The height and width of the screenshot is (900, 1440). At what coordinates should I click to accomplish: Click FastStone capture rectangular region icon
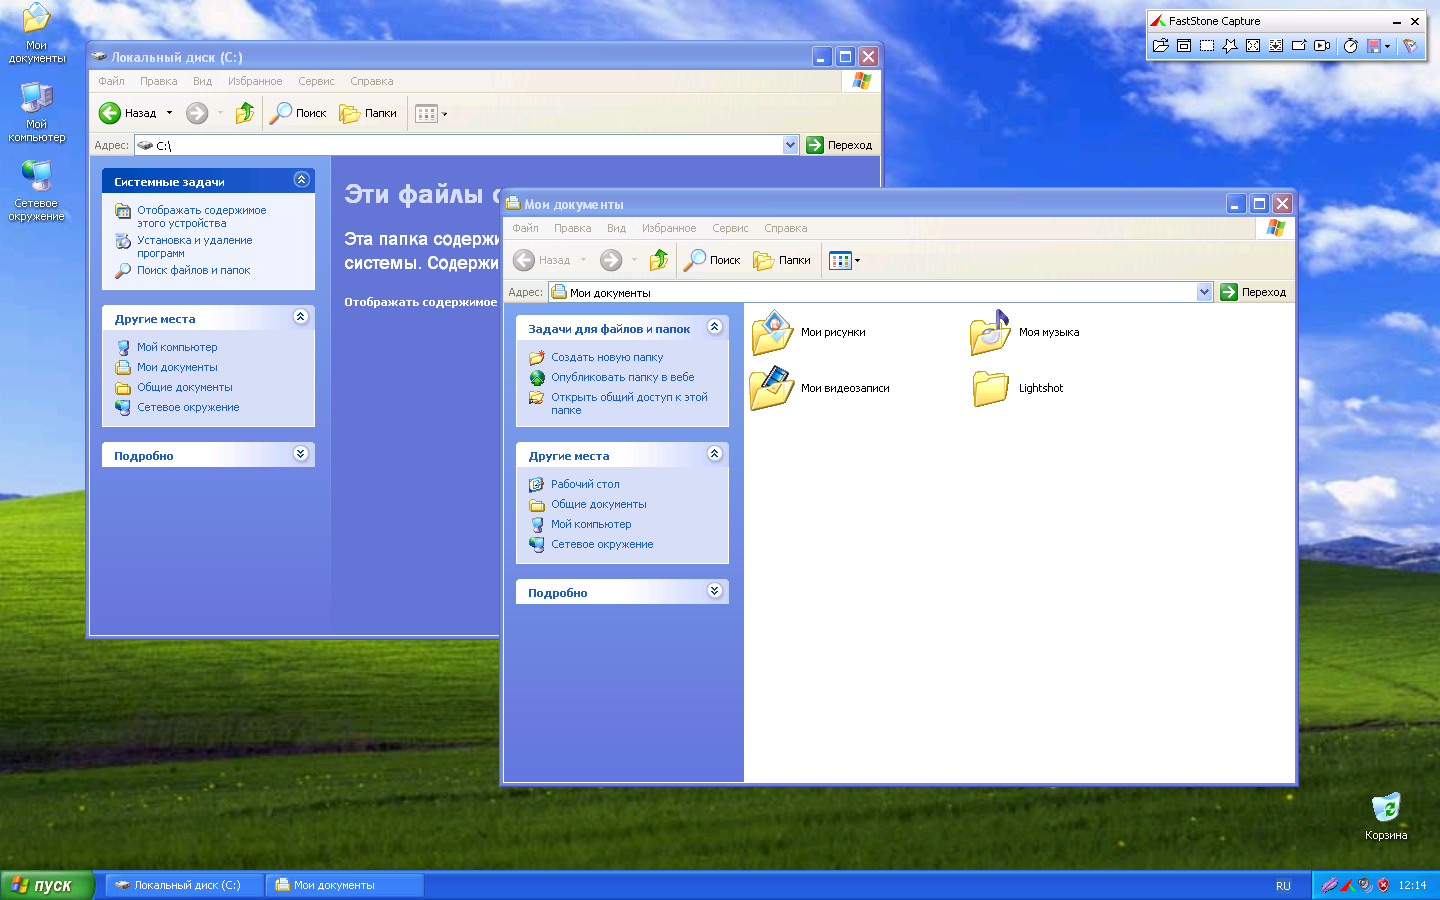point(1207,46)
